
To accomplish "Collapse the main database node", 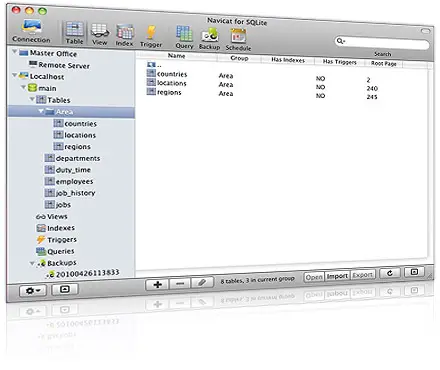I will click(x=23, y=87).
